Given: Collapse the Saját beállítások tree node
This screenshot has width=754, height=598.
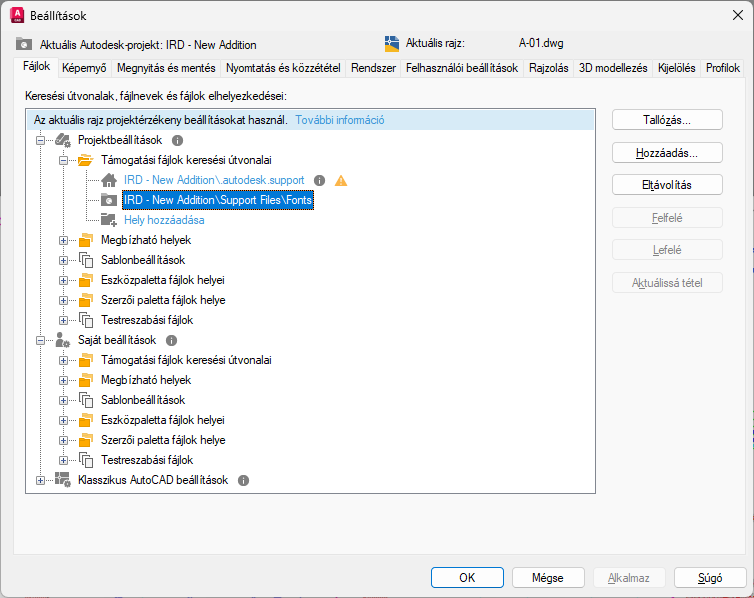Looking at the screenshot, I should [x=40, y=340].
